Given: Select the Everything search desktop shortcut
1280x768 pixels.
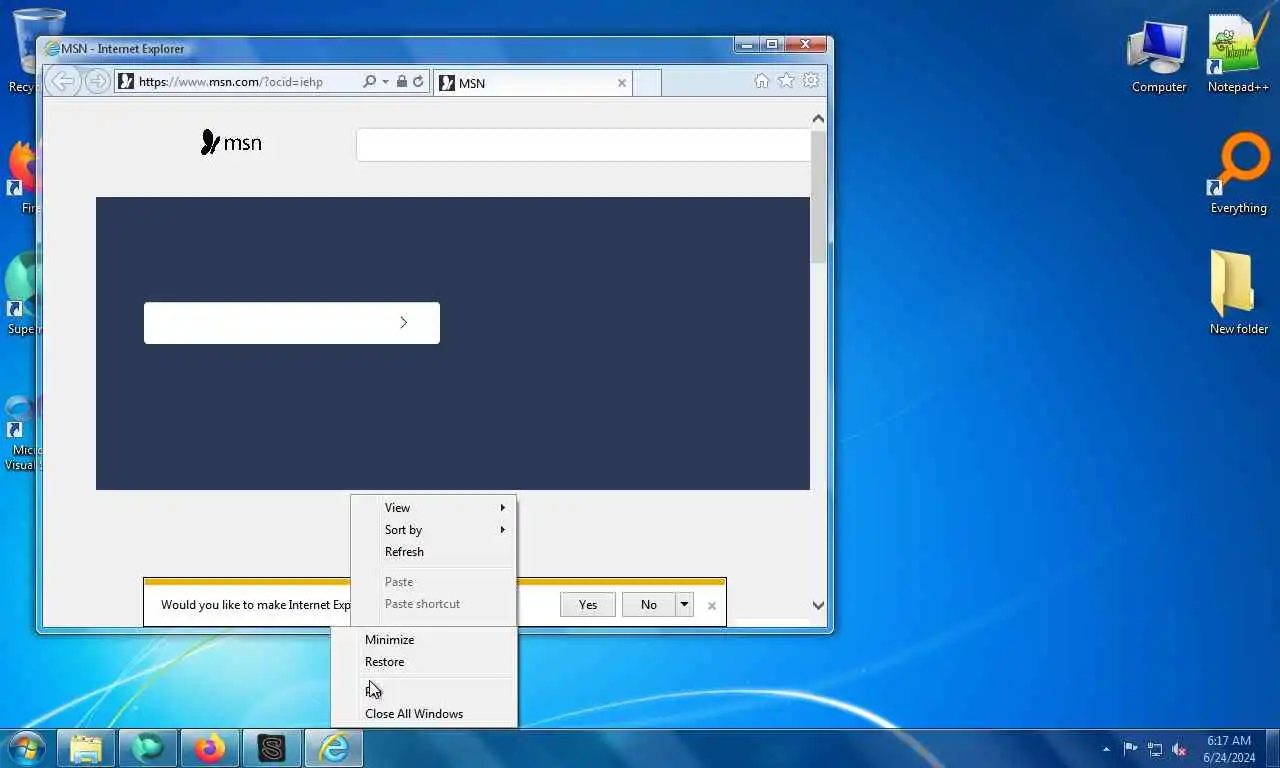Looking at the screenshot, I should click(x=1238, y=175).
